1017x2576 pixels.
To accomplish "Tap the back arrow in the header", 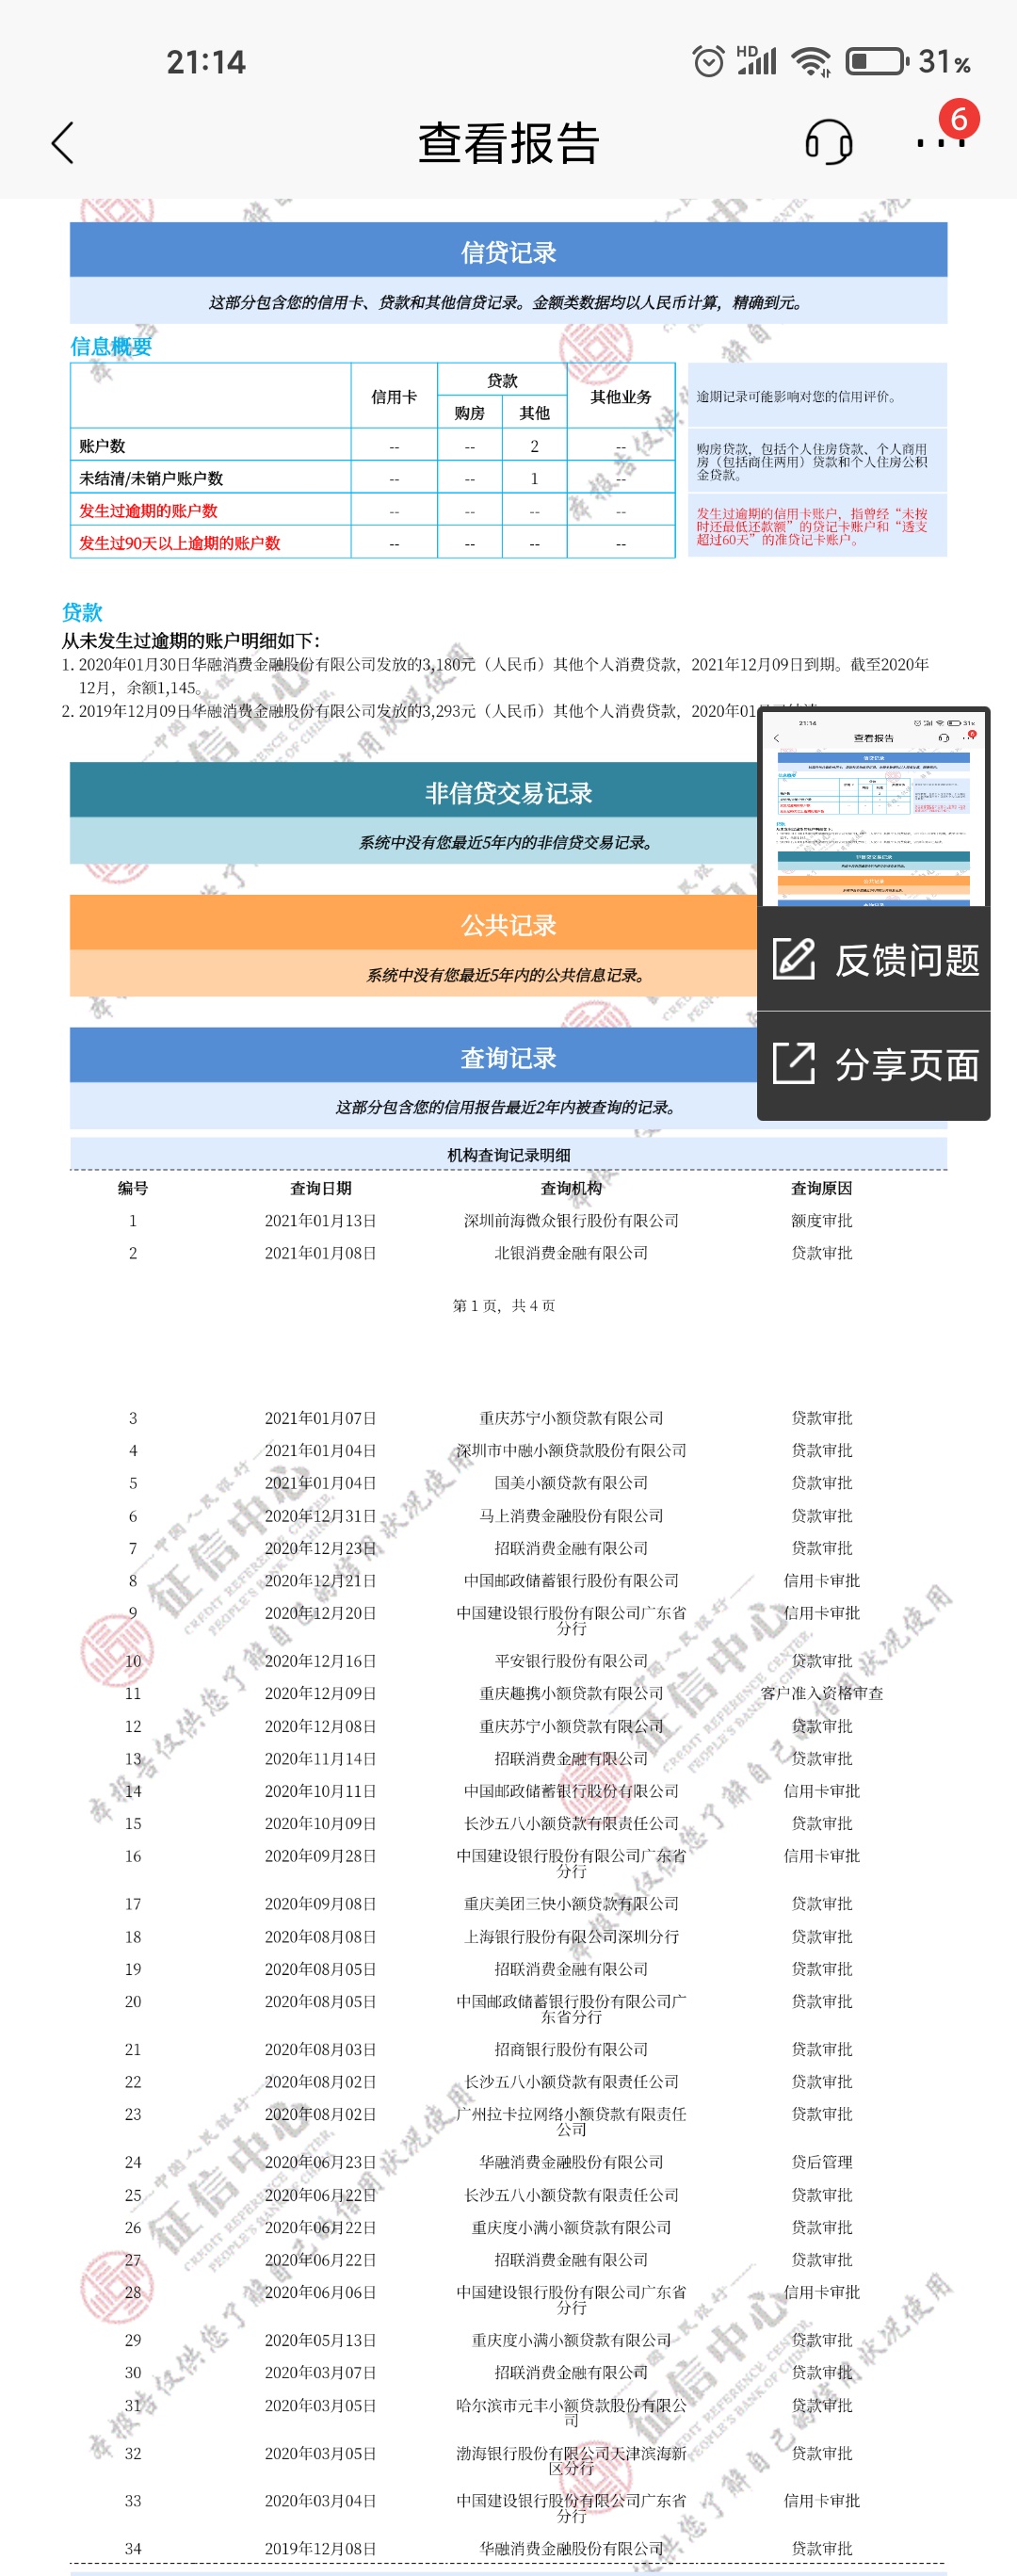I will pos(63,142).
